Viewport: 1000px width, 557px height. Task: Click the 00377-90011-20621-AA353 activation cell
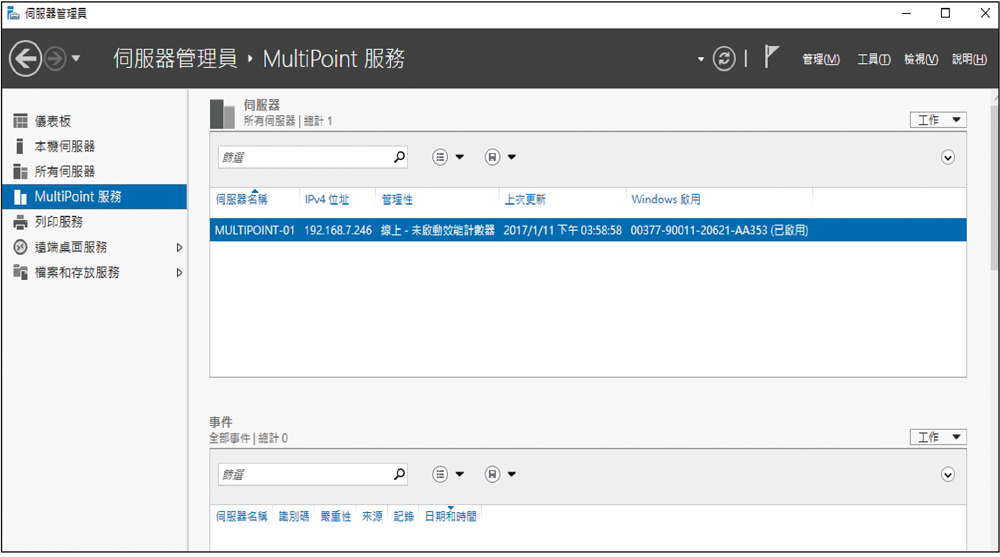tap(719, 230)
